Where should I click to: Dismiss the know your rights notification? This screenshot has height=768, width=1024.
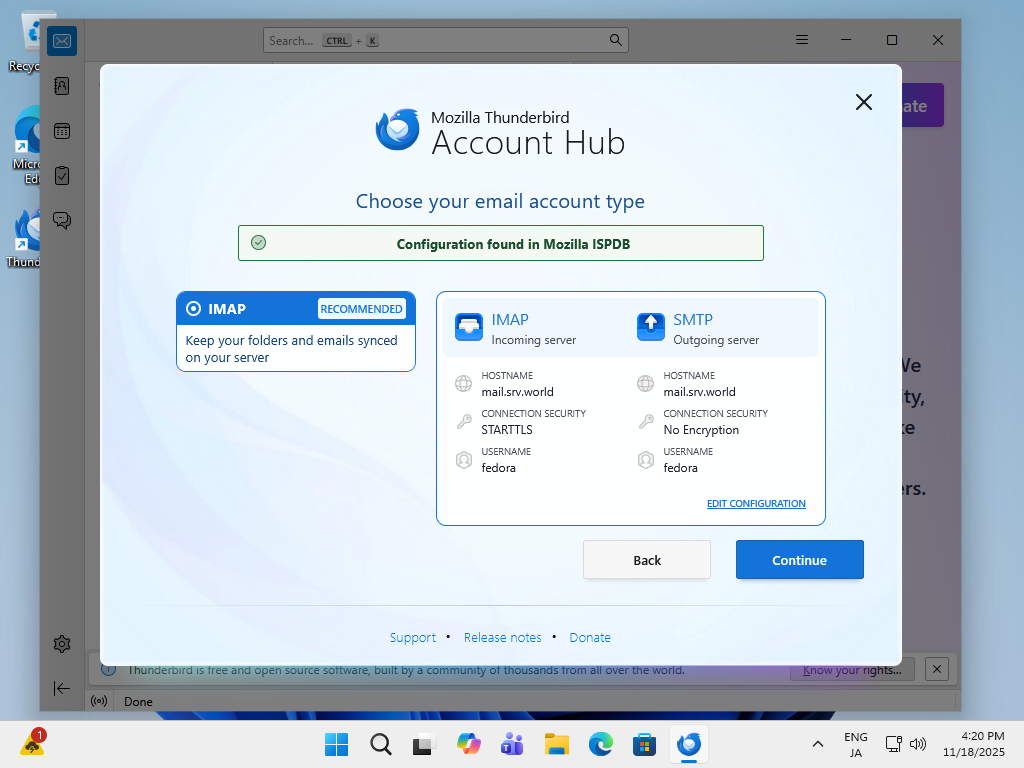click(x=936, y=669)
